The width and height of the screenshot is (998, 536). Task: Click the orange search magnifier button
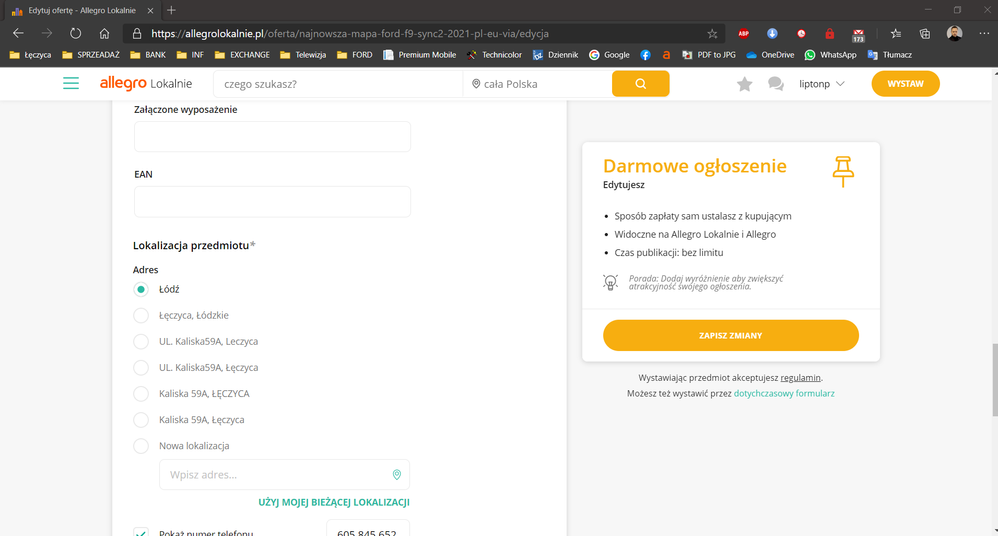tap(640, 83)
